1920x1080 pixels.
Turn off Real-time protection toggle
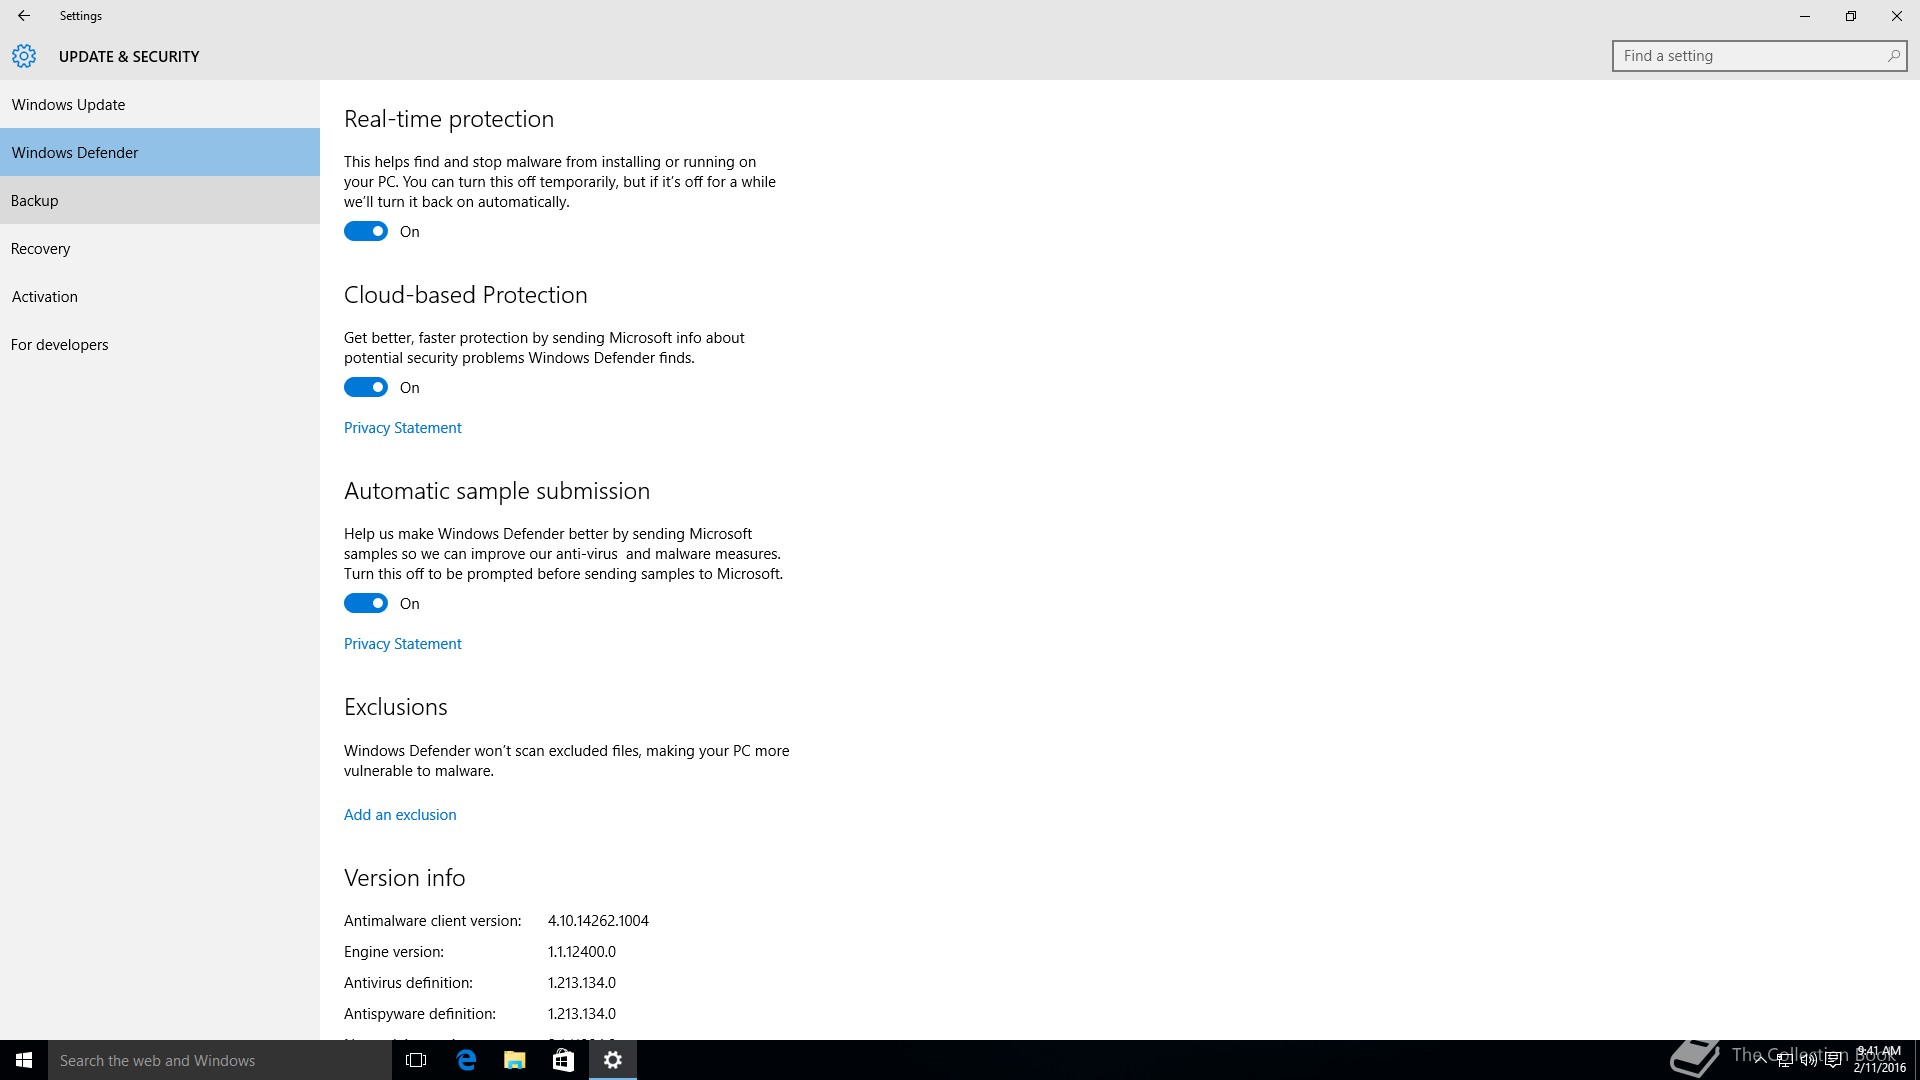point(366,232)
